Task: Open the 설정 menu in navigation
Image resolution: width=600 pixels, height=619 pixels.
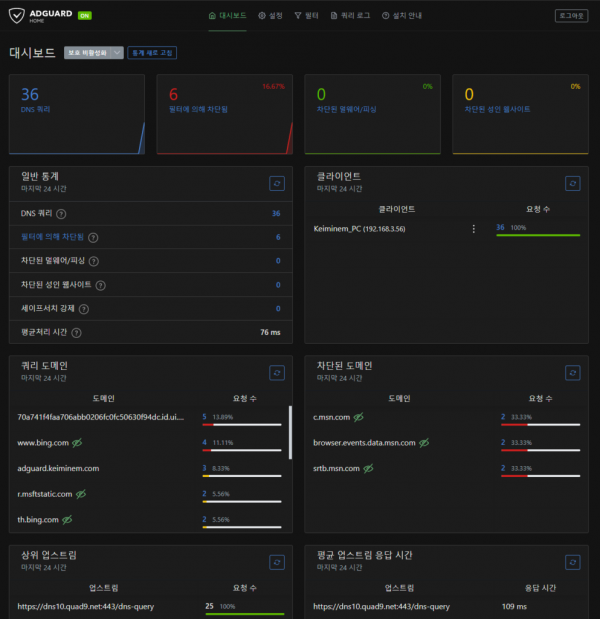Action: (x=270, y=16)
